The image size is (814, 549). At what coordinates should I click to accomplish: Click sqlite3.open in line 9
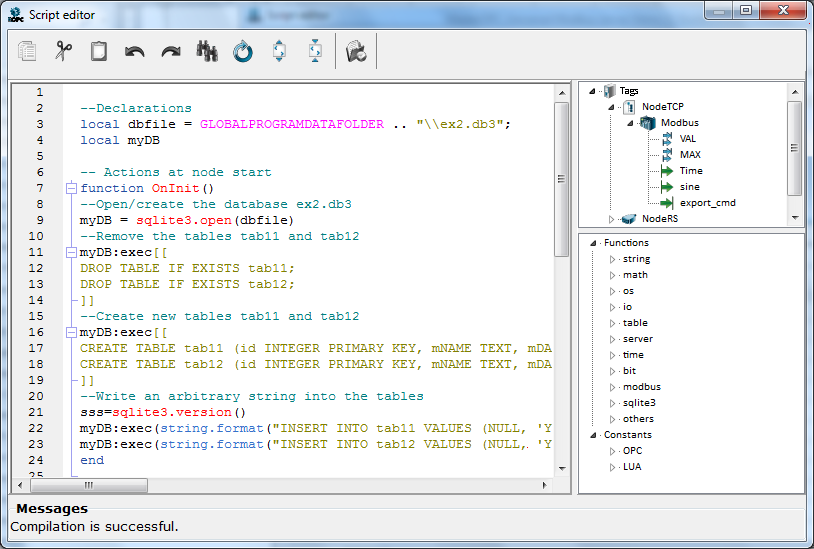coord(184,221)
